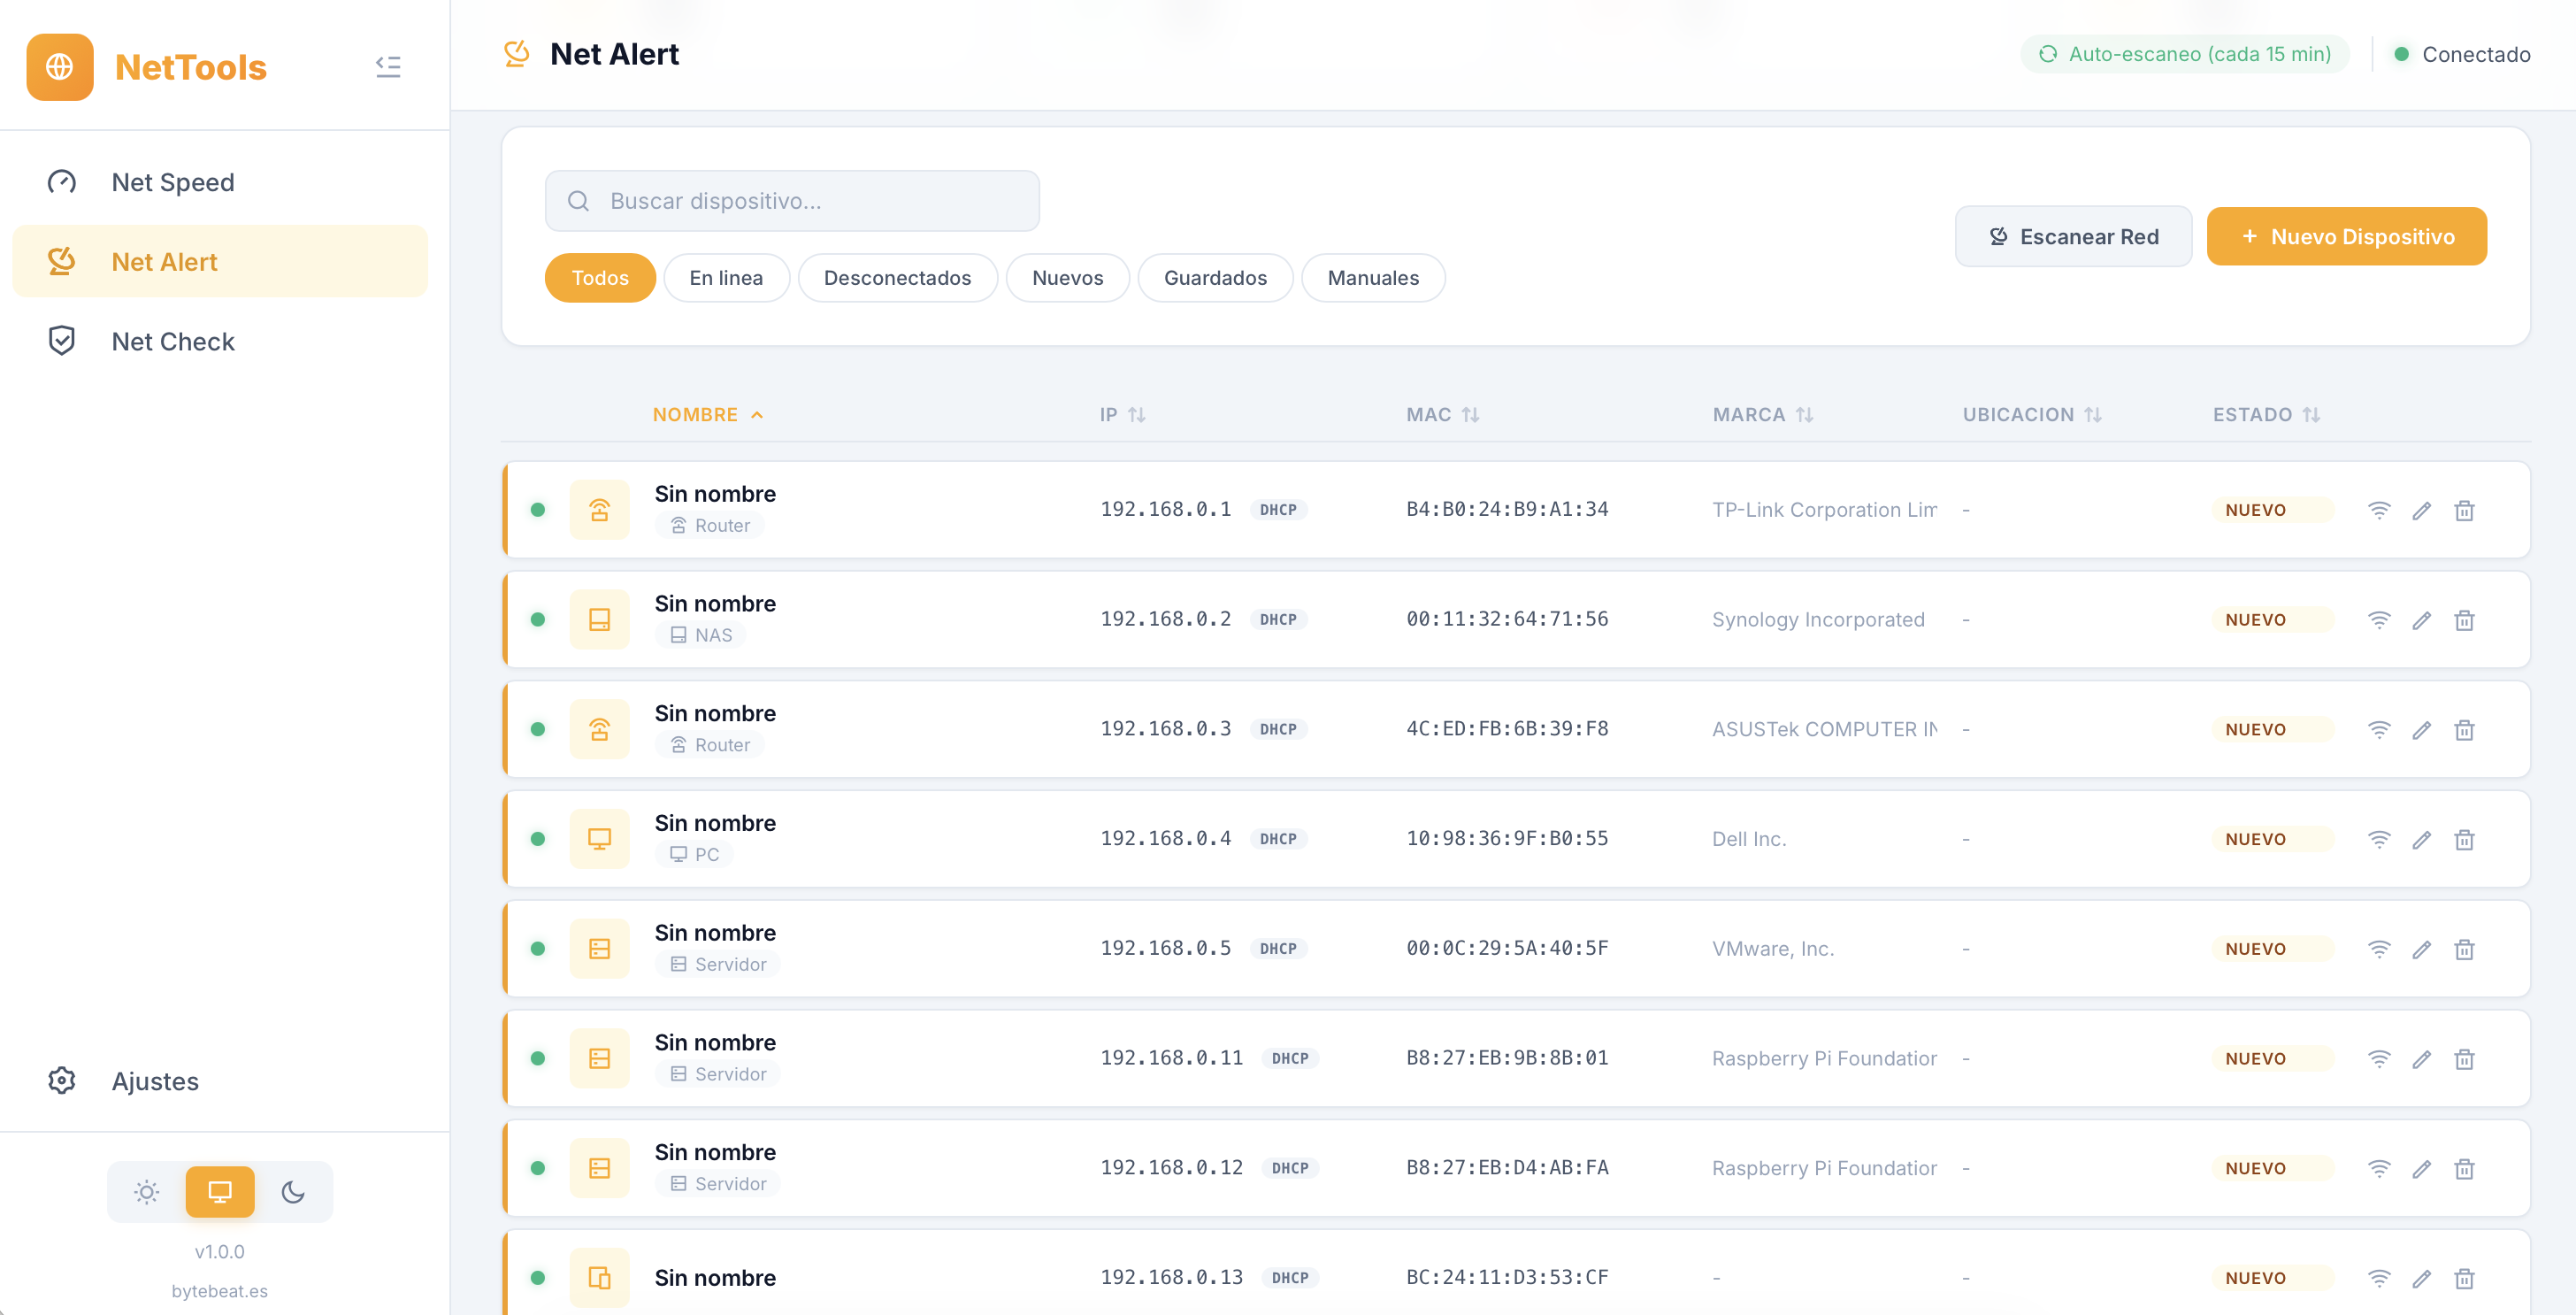Click trash icon for Dell Inc. device
The image size is (2576, 1315).
pos(2464,840)
